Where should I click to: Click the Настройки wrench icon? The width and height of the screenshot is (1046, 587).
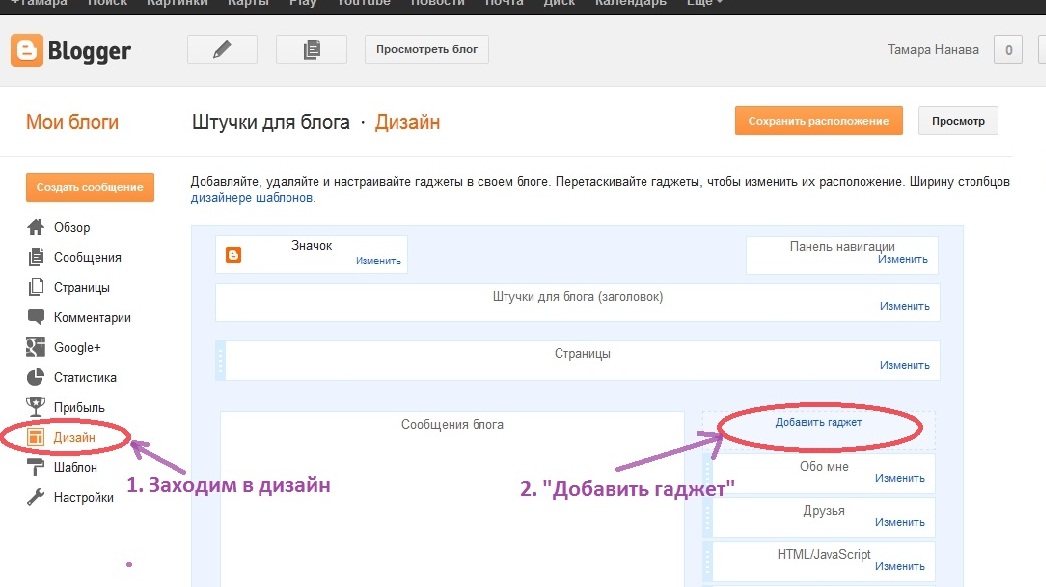click(35, 497)
